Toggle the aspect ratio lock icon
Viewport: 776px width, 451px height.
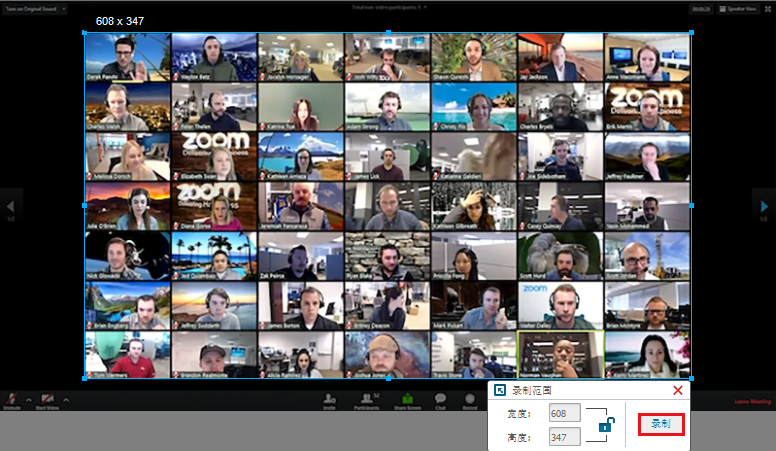click(x=606, y=425)
